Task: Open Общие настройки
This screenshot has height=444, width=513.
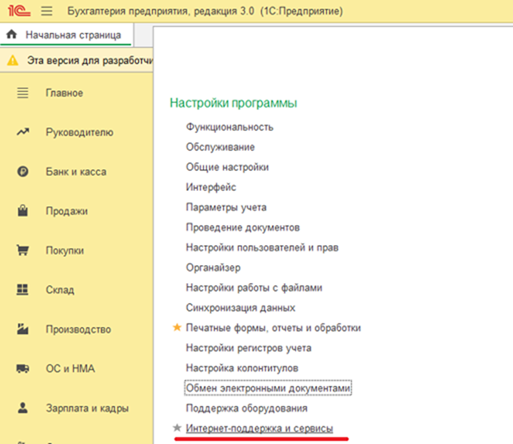Action: coord(227,167)
